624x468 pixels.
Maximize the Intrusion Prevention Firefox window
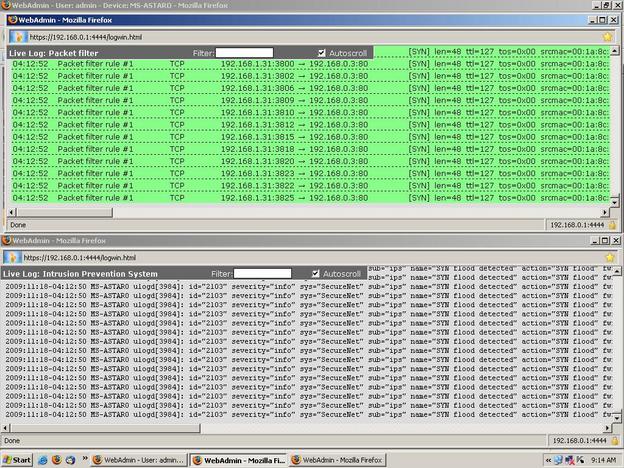(x=605, y=240)
